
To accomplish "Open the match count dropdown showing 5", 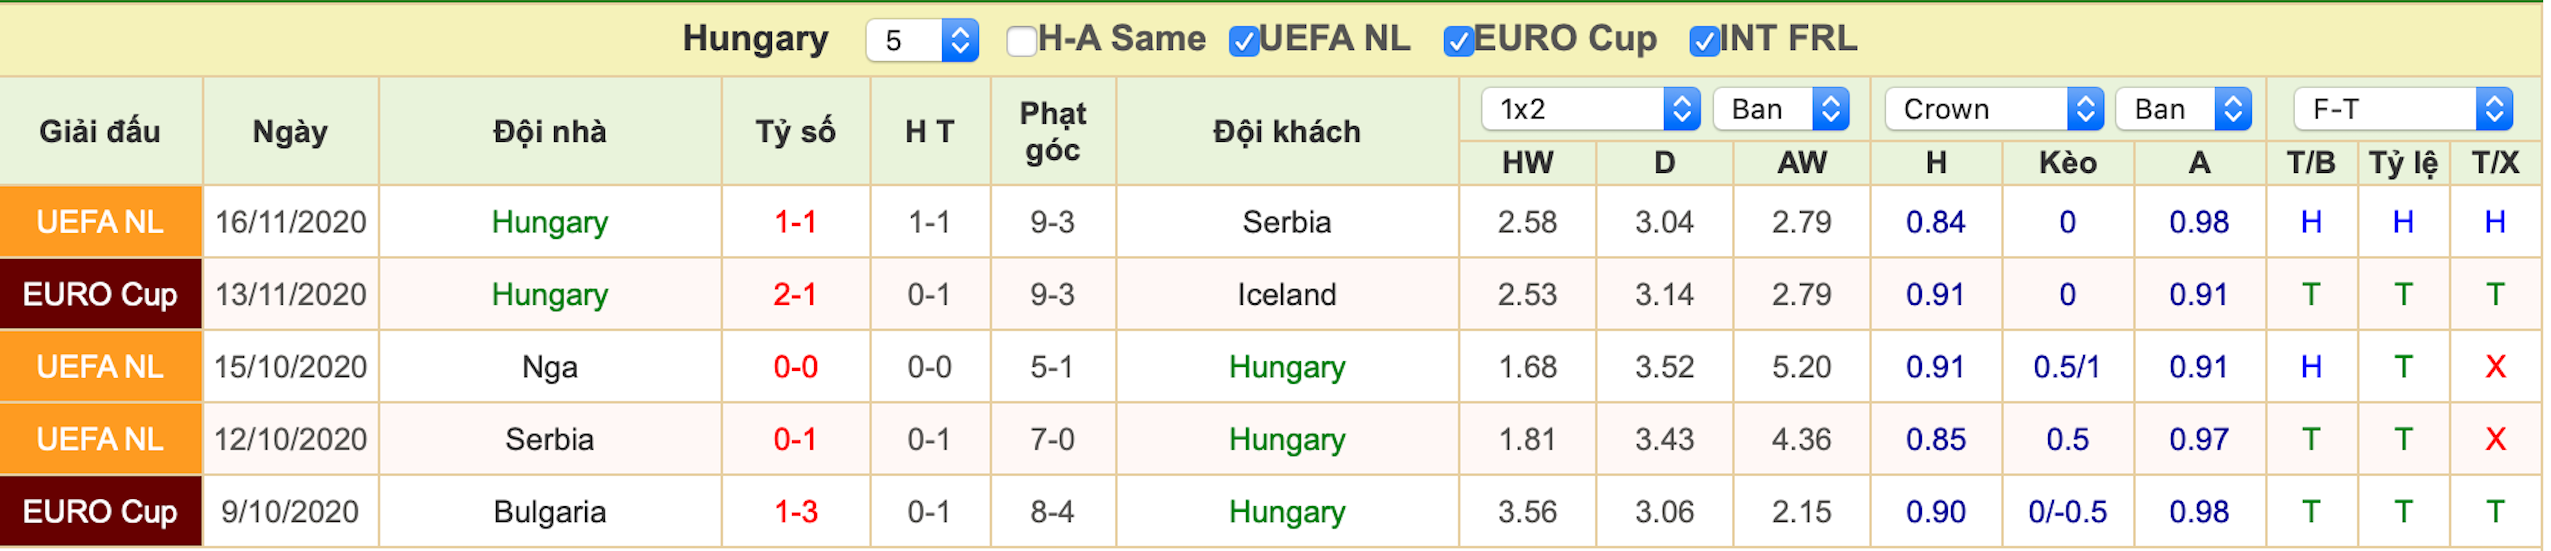I will (922, 40).
